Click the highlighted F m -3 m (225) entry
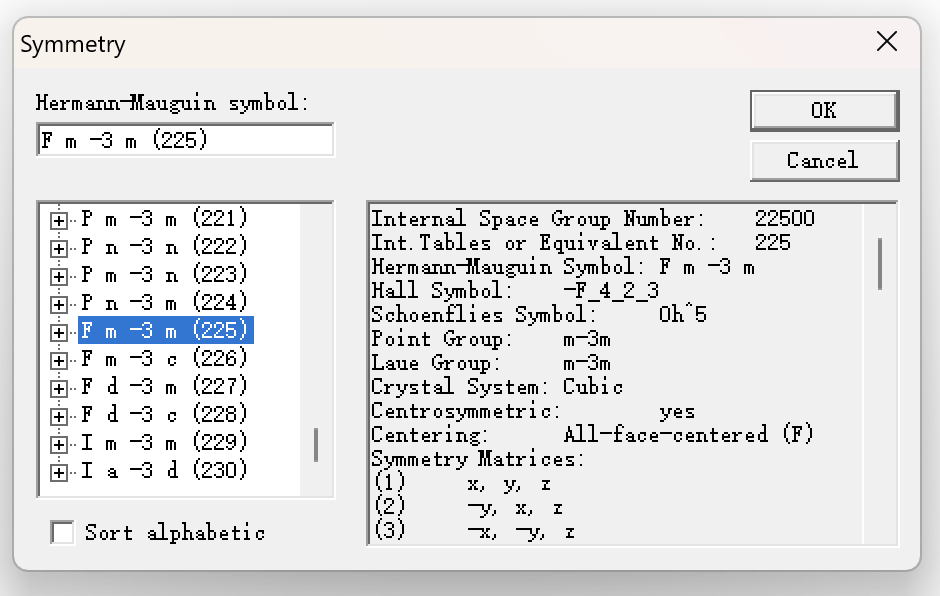940x596 pixels. 165,330
